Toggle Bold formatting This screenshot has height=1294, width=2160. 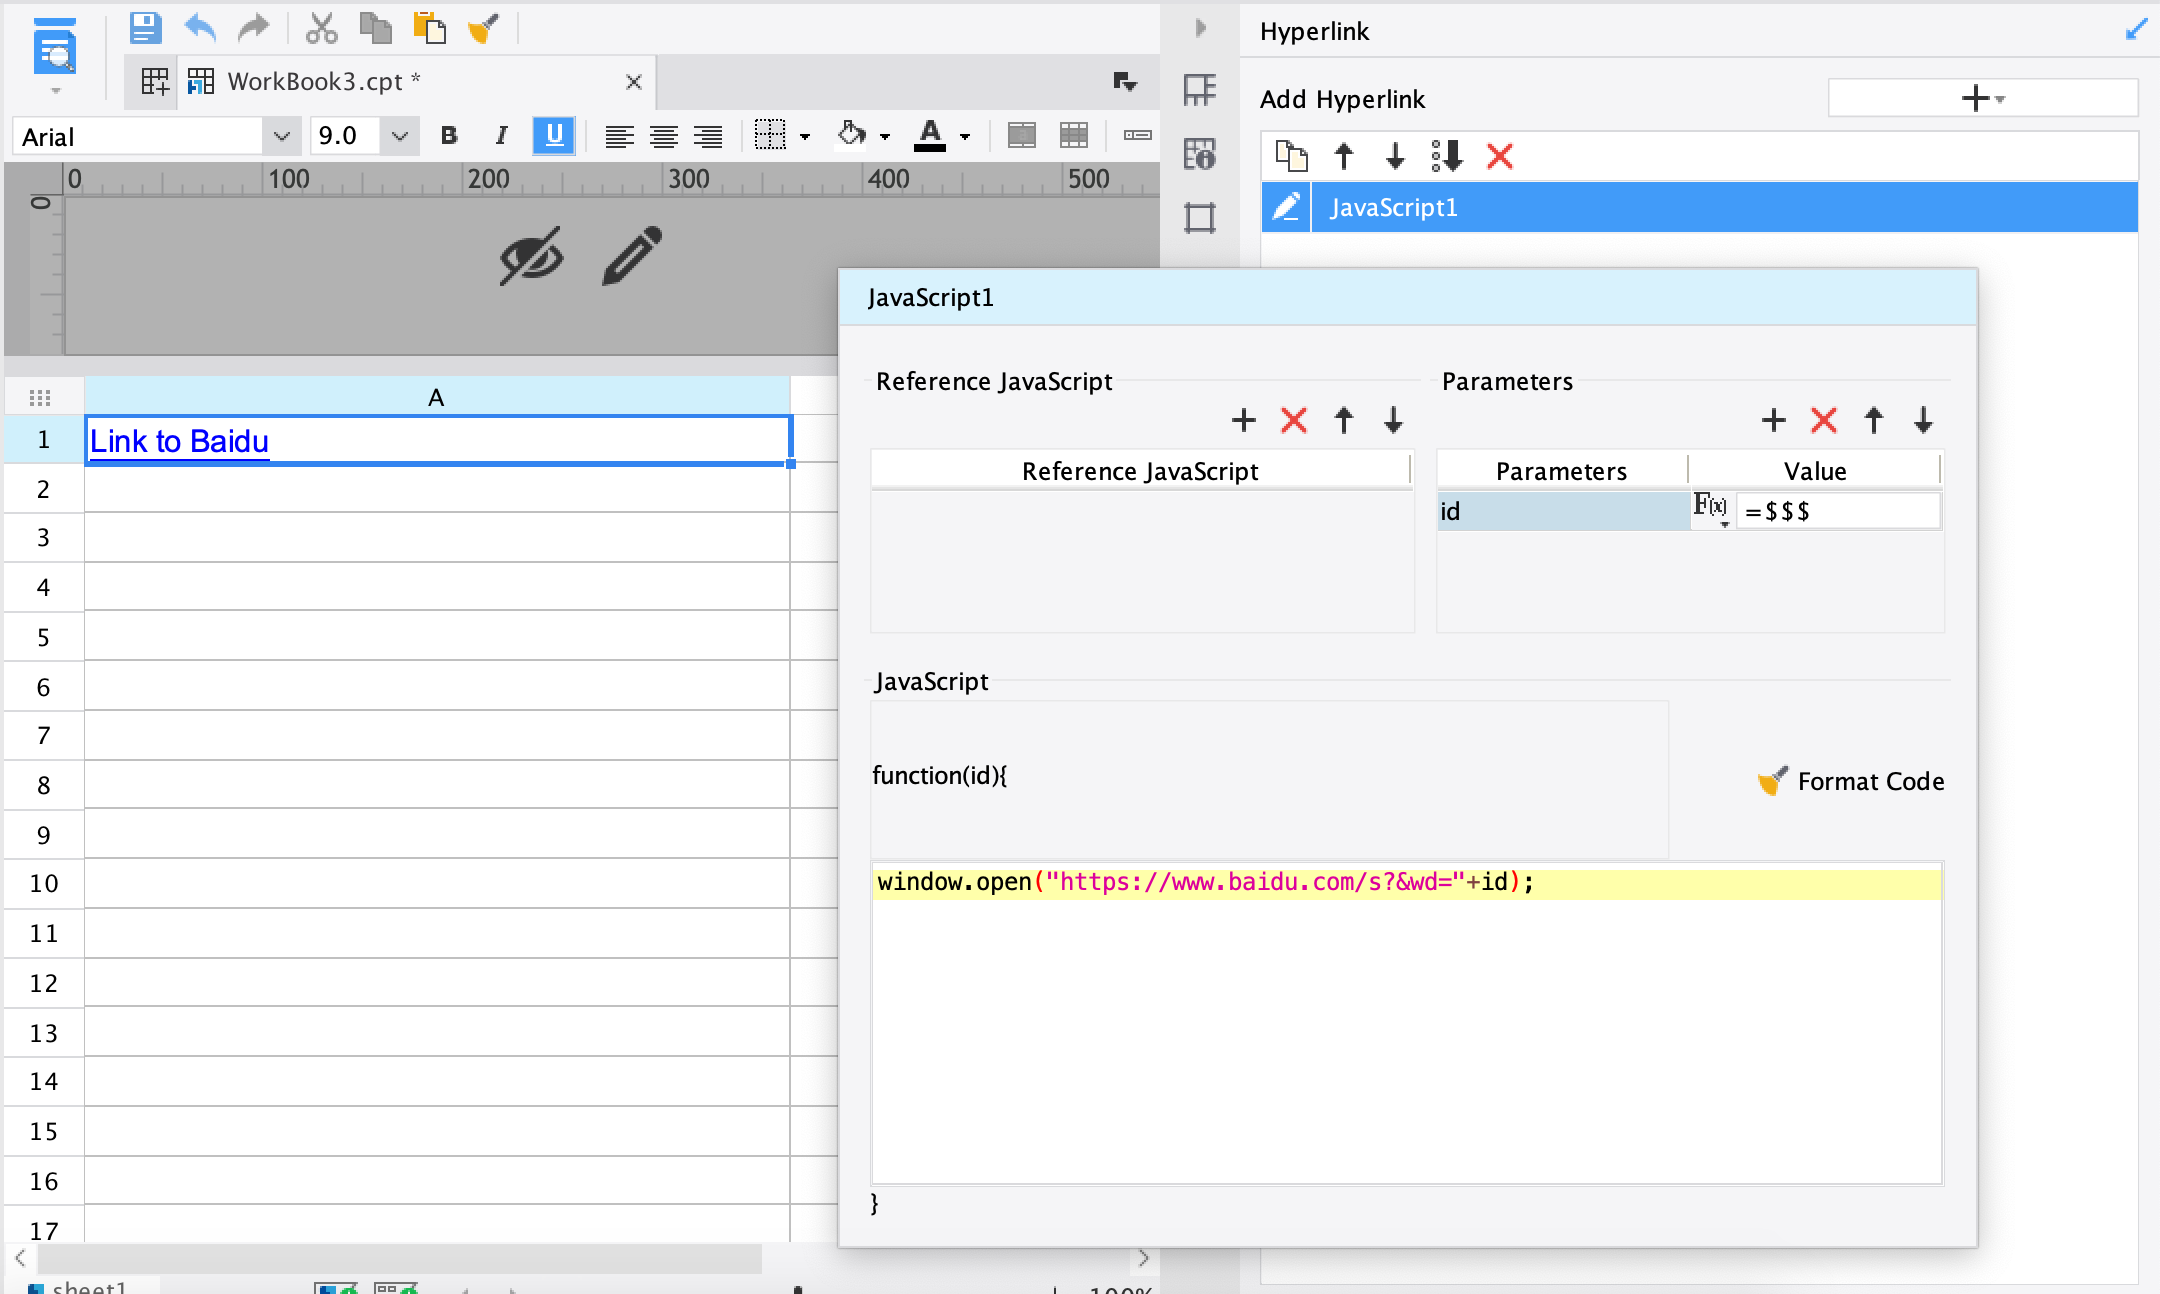pyautogui.click(x=449, y=136)
